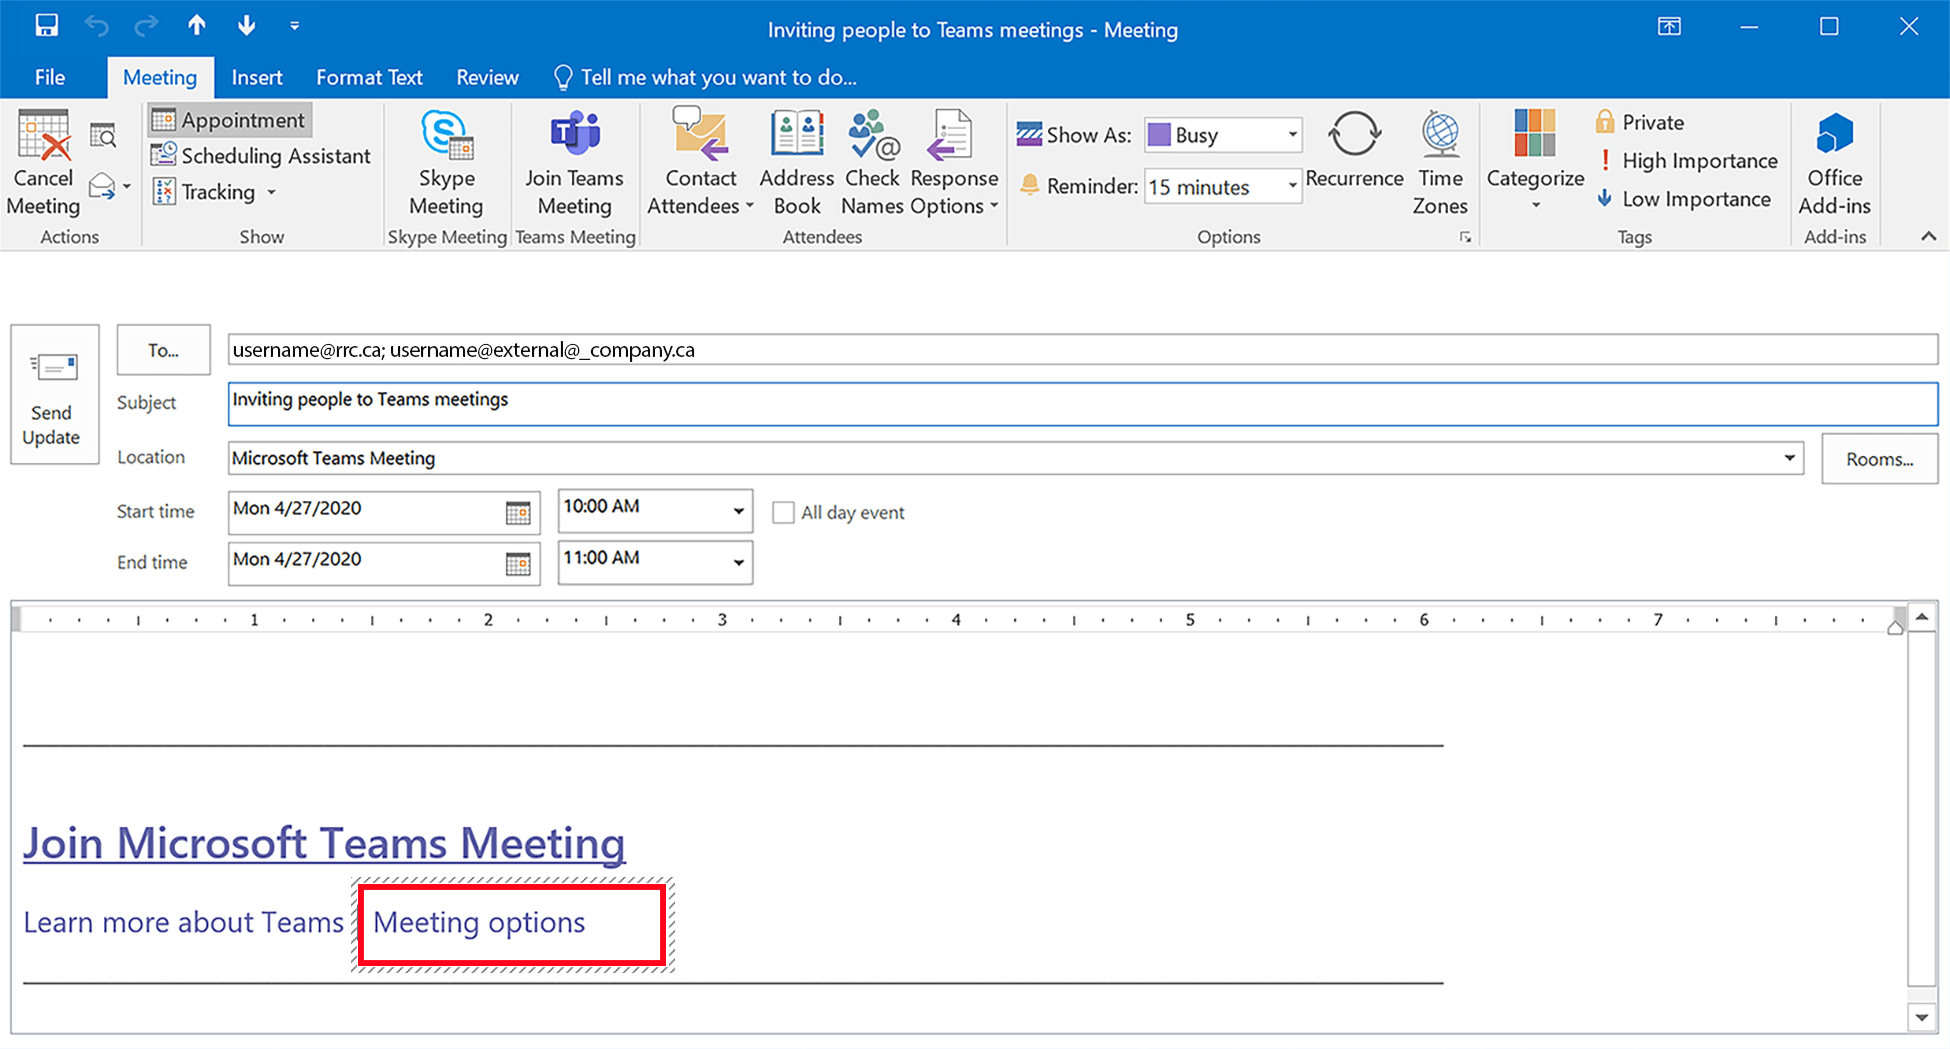Open Time Zones option
The height and width of the screenshot is (1049, 1950).
pyautogui.click(x=1440, y=162)
